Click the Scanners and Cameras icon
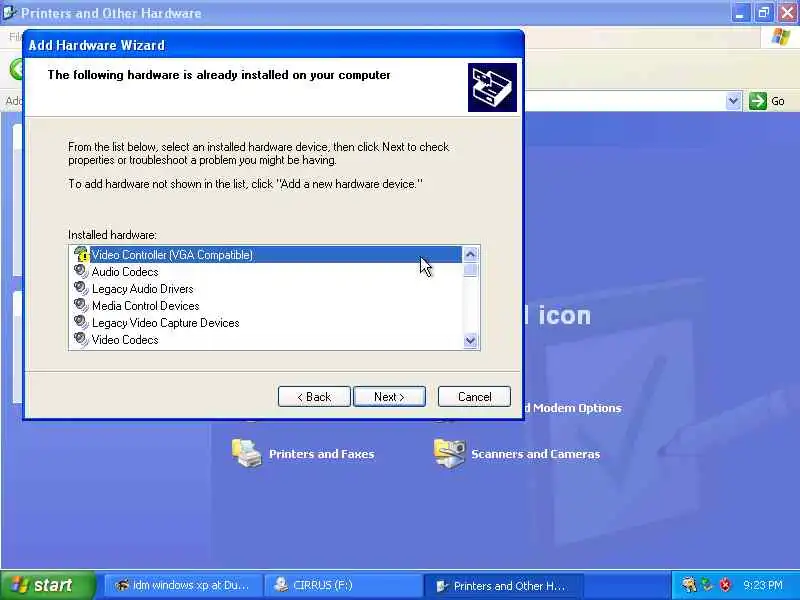 pos(449,453)
